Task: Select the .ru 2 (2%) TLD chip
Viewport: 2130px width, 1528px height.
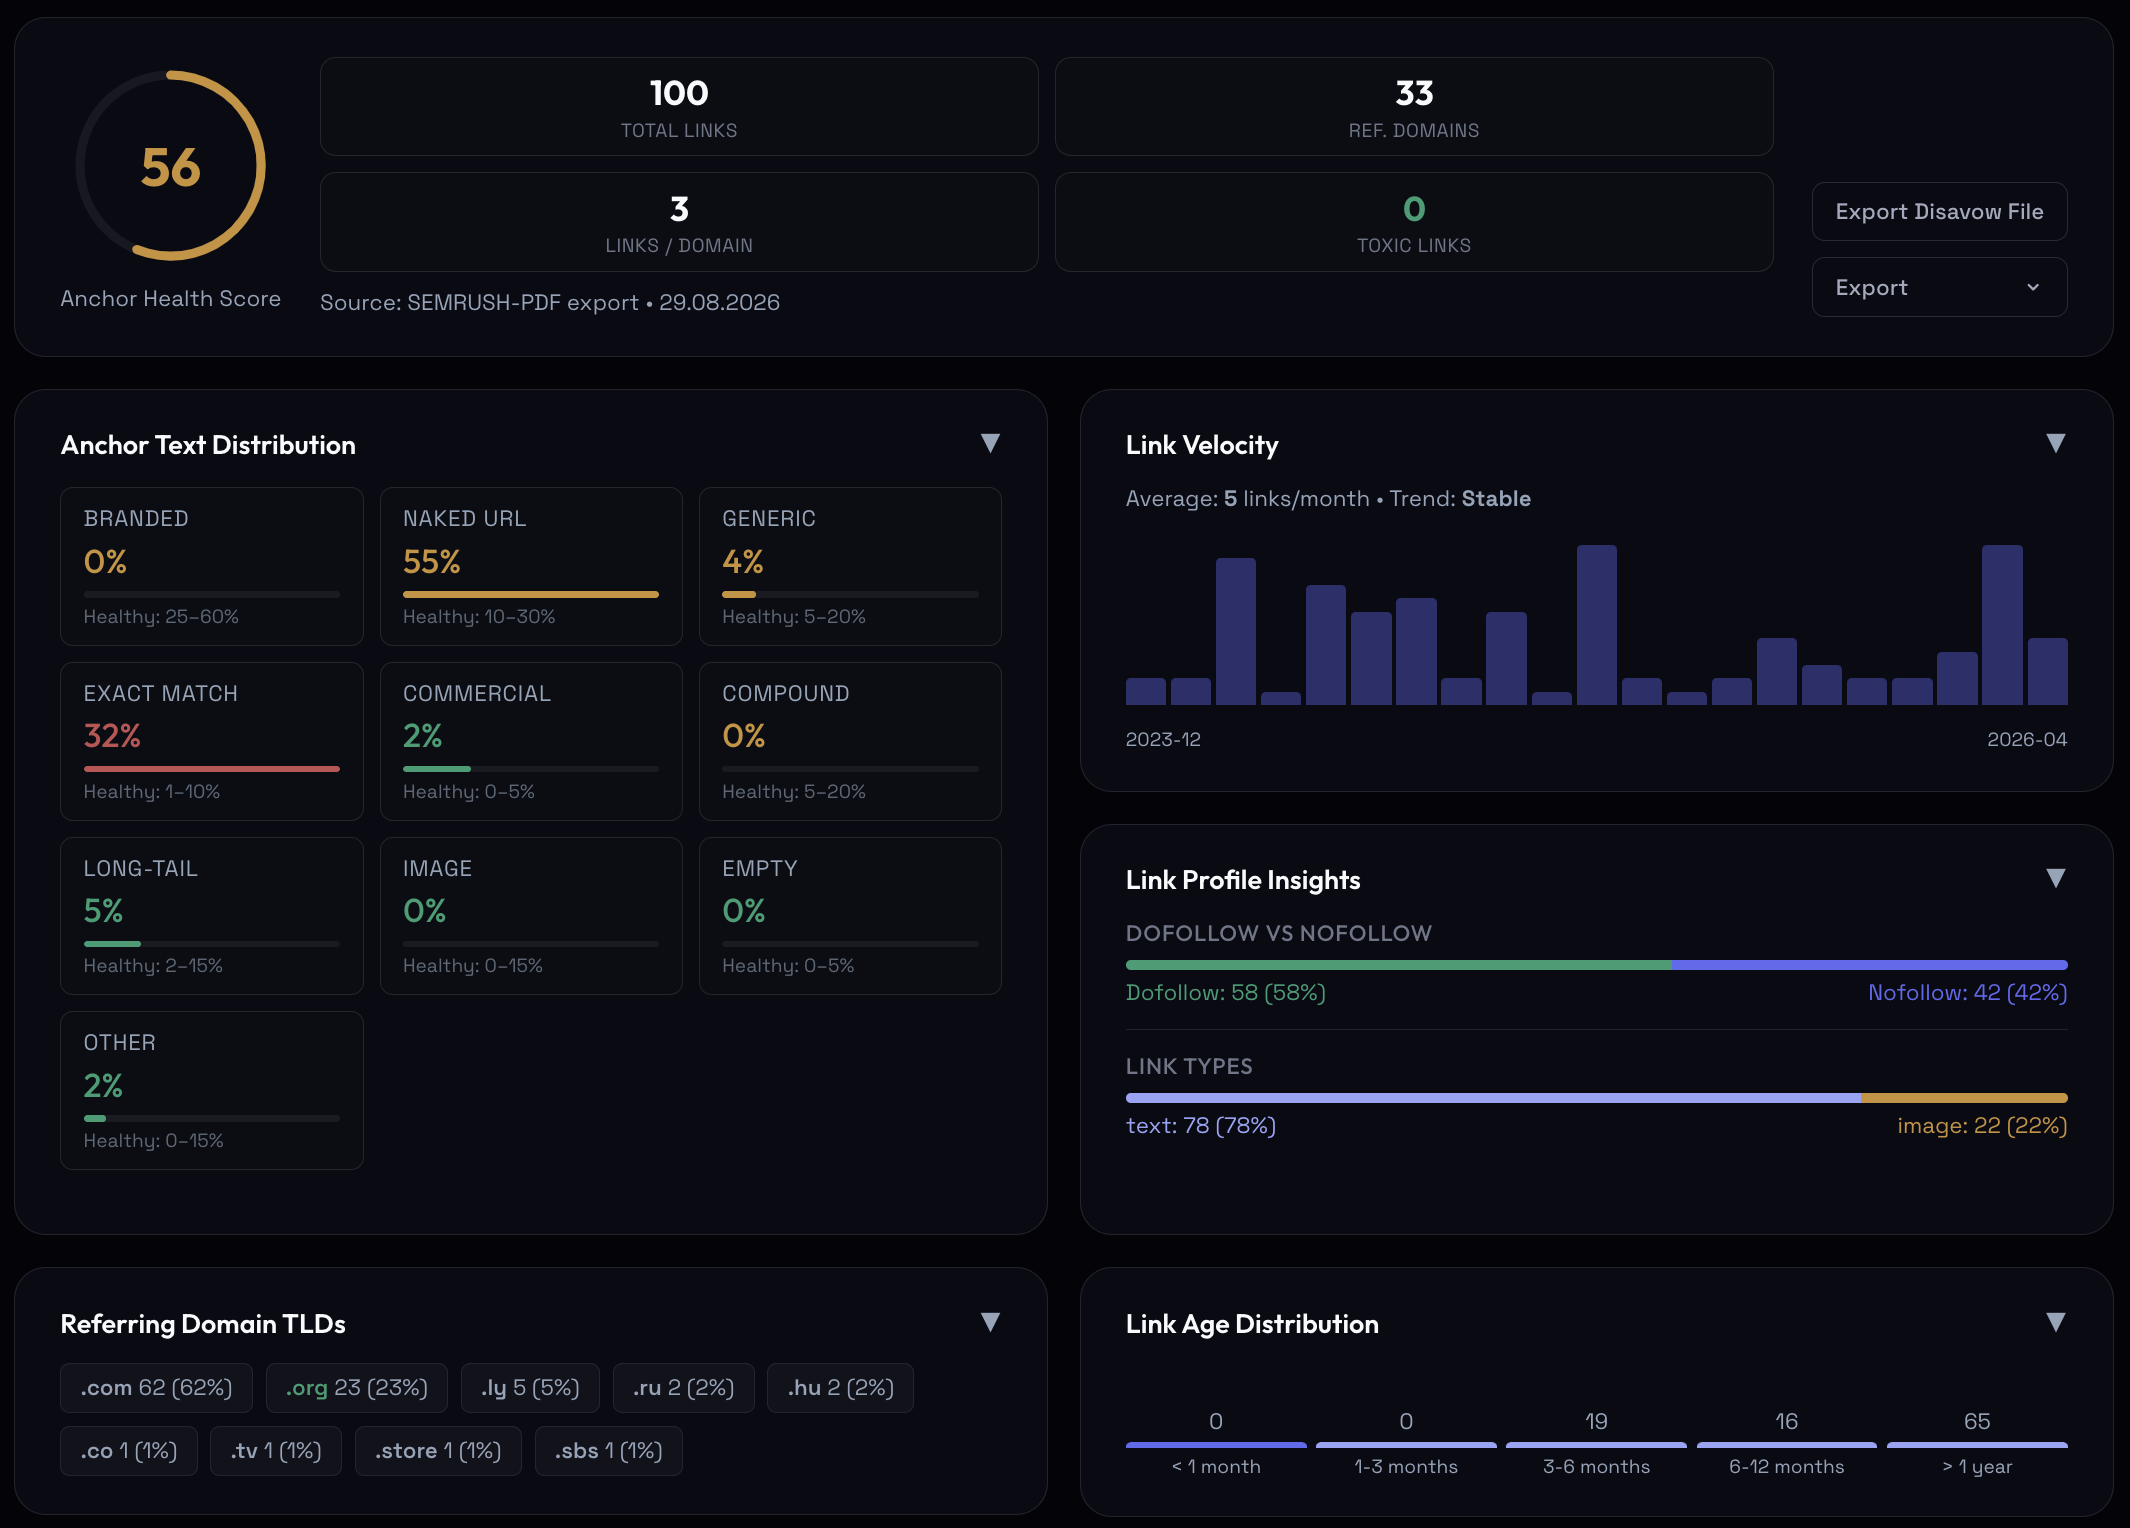Action: click(683, 1388)
